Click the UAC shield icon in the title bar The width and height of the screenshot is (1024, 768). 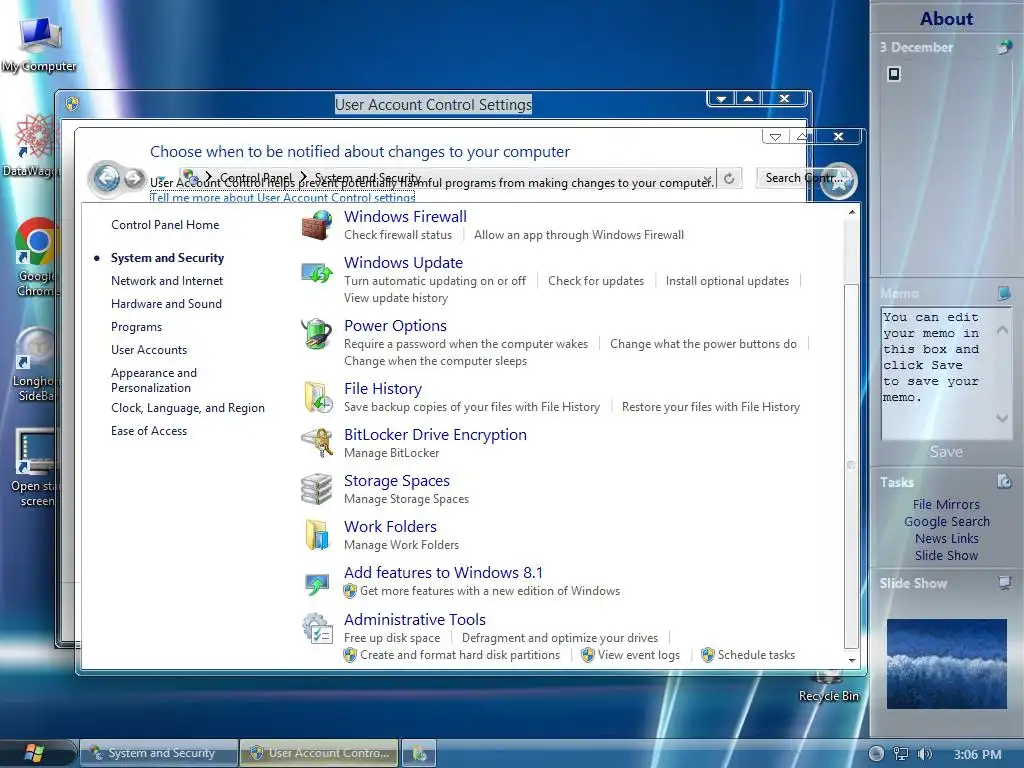point(72,104)
